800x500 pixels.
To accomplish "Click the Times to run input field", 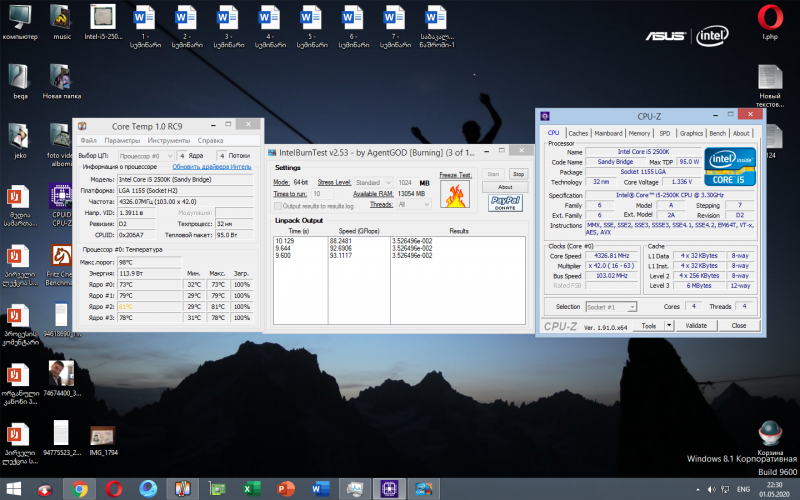I will (x=322, y=194).
